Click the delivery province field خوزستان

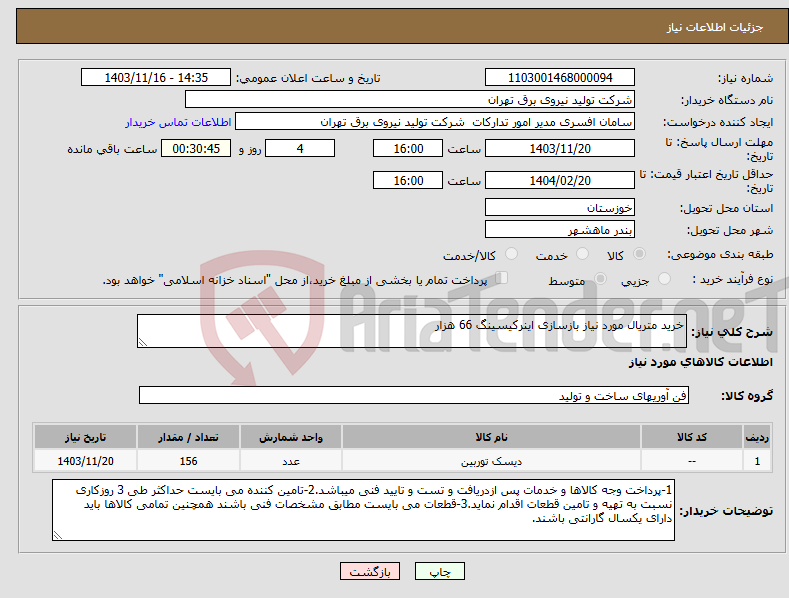click(x=560, y=207)
